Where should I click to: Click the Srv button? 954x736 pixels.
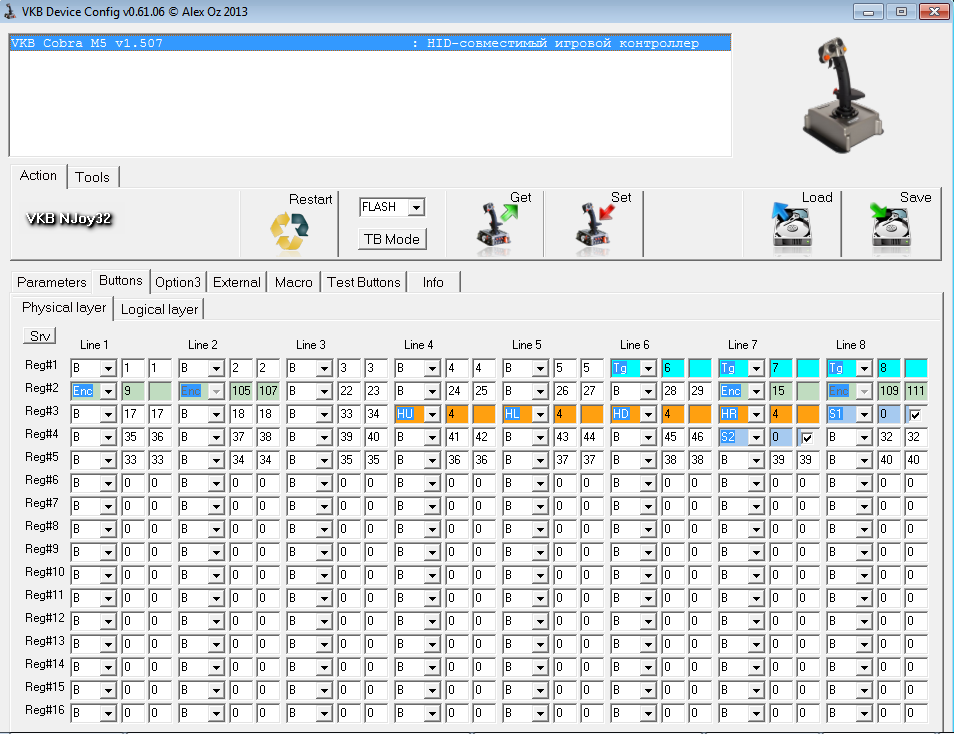40,336
